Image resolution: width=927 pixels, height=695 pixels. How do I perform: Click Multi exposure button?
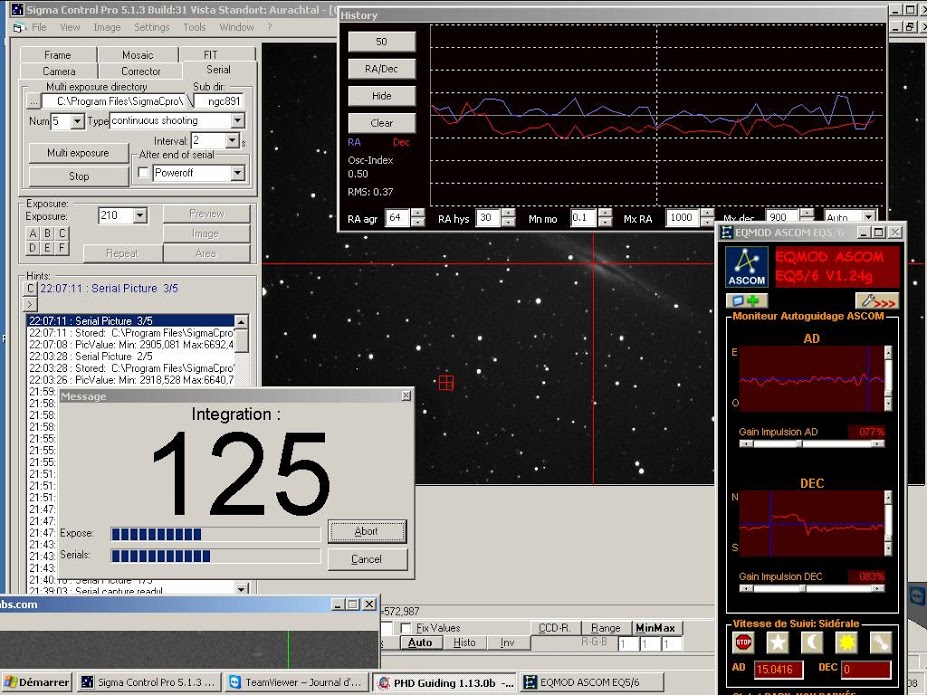click(79, 153)
